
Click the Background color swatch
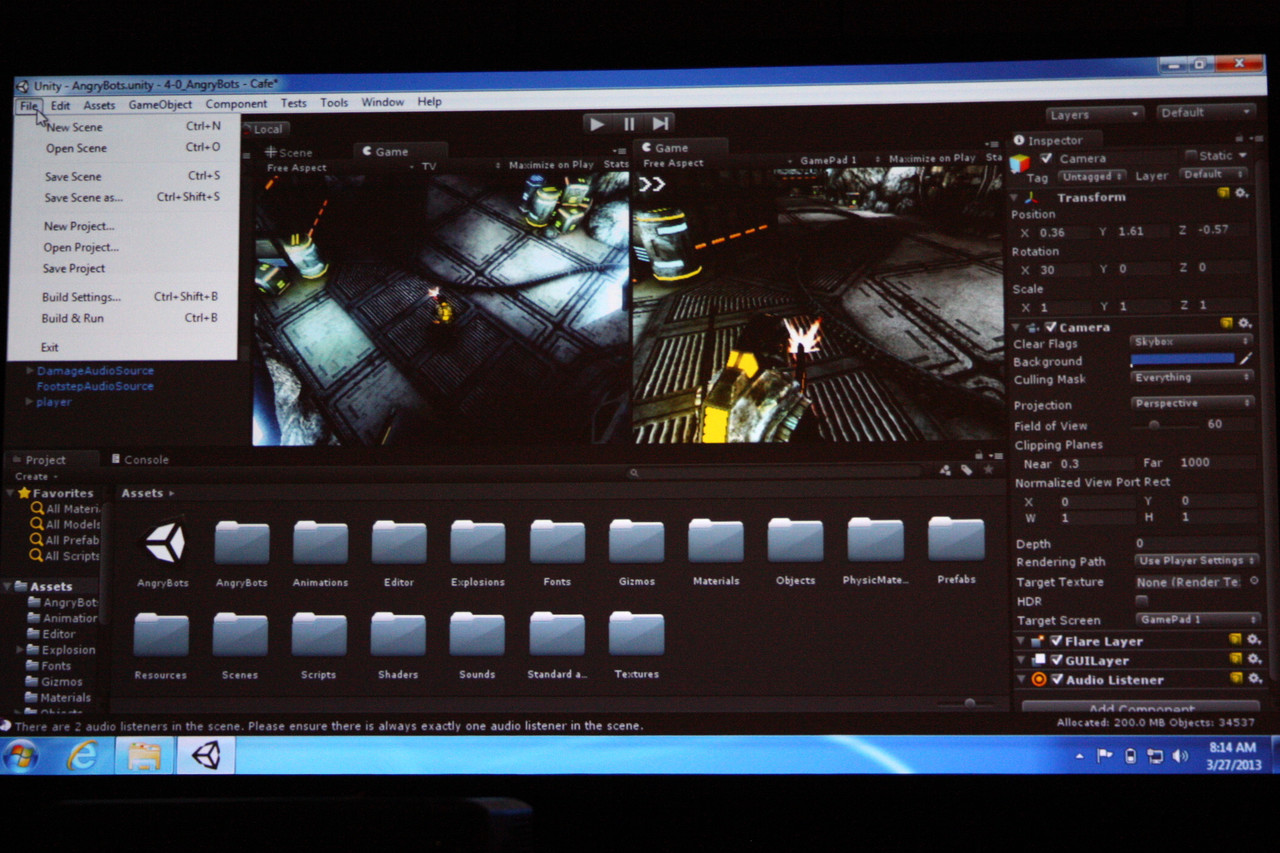[x=1182, y=360]
